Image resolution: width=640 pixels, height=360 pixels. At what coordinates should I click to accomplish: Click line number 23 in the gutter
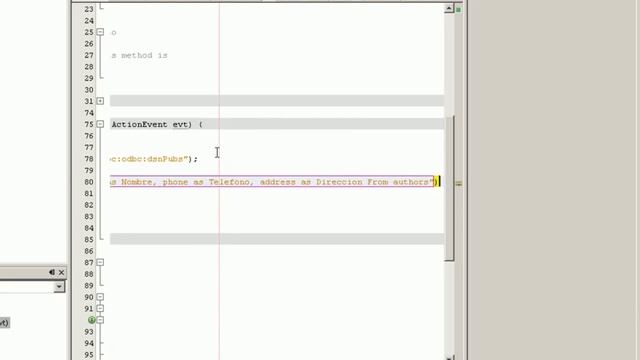[x=89, y=9]
